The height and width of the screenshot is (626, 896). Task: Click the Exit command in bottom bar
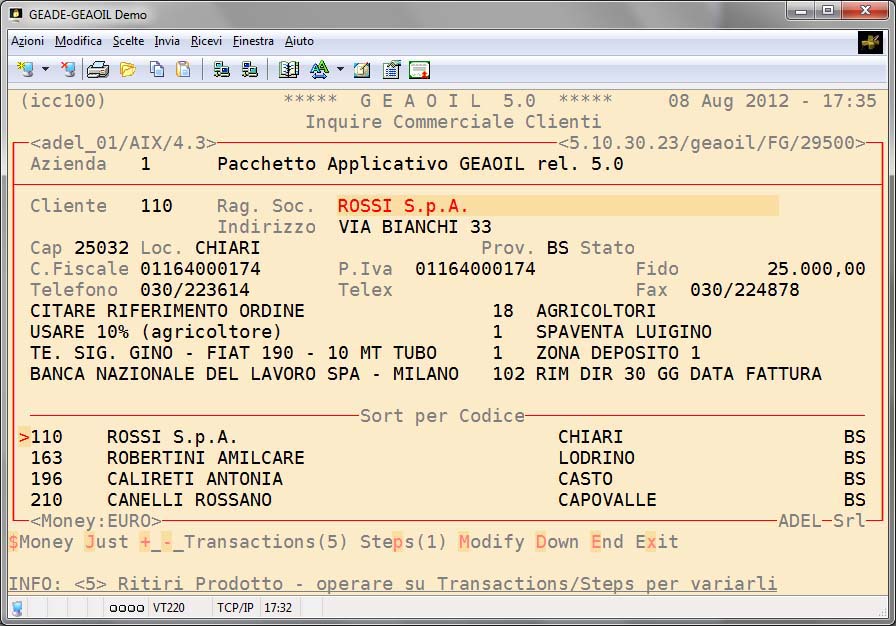[656, 542]
